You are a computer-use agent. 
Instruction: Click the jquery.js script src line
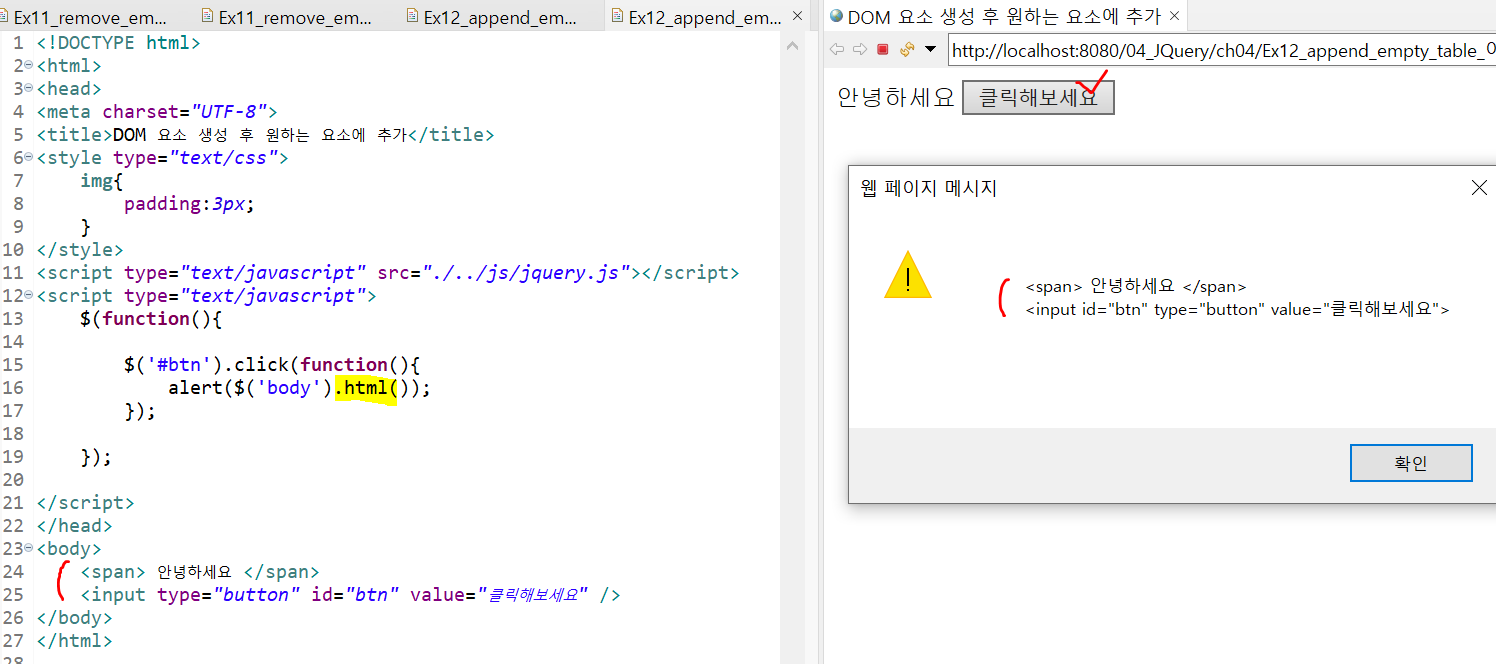click(x=388, y=273)
